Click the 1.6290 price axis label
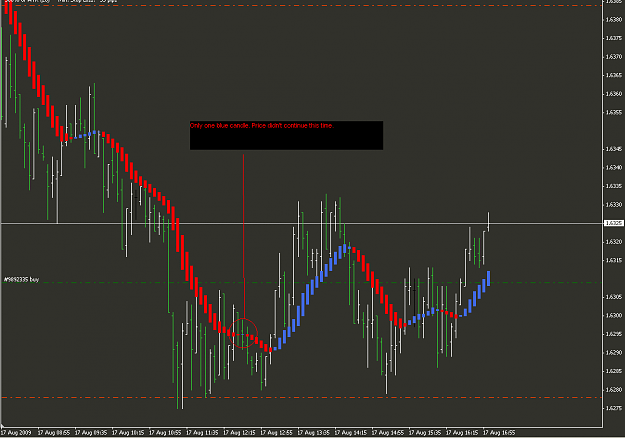625x438 pixels. click(x=614, y=353)
